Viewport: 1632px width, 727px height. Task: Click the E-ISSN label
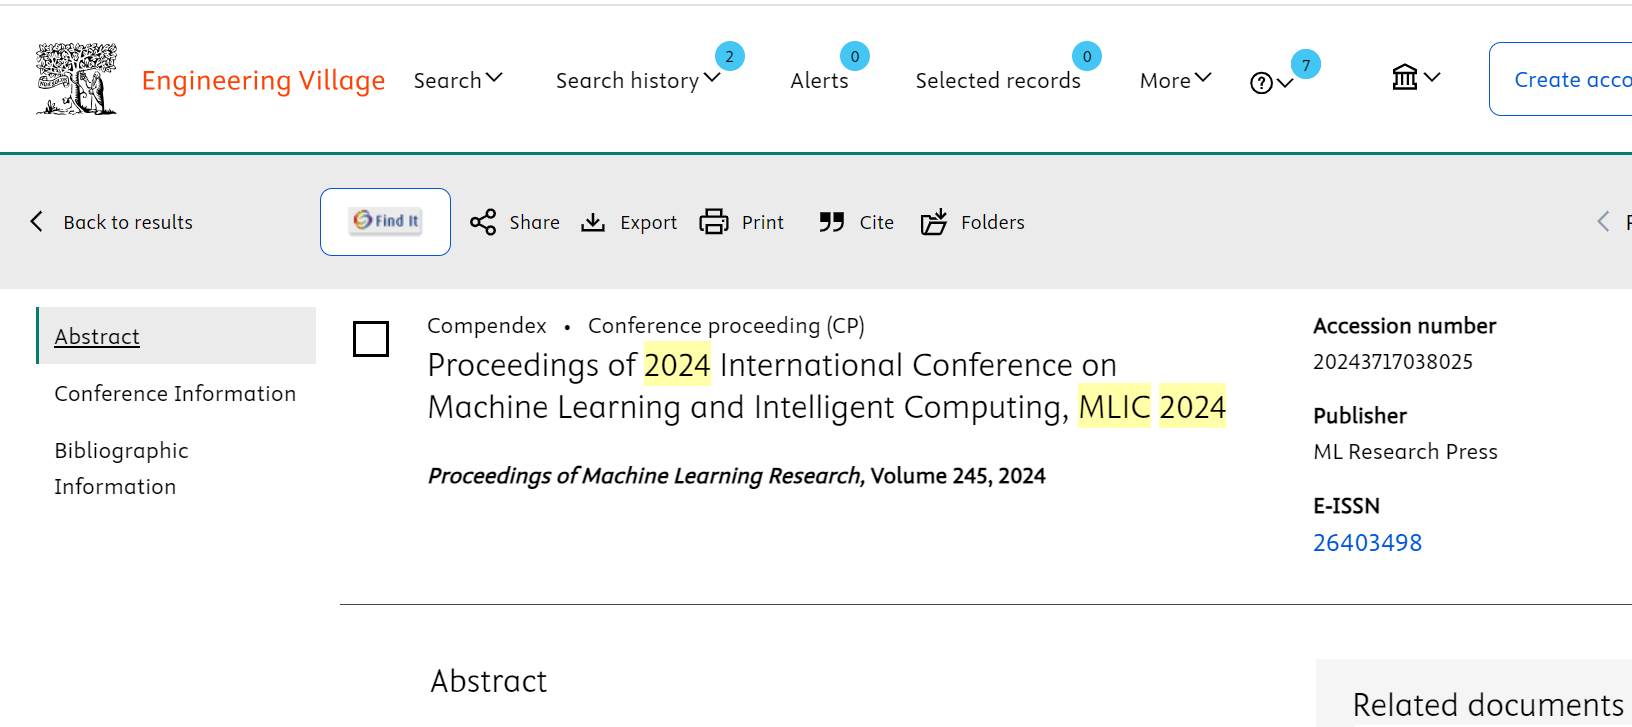click(1346, 505)
